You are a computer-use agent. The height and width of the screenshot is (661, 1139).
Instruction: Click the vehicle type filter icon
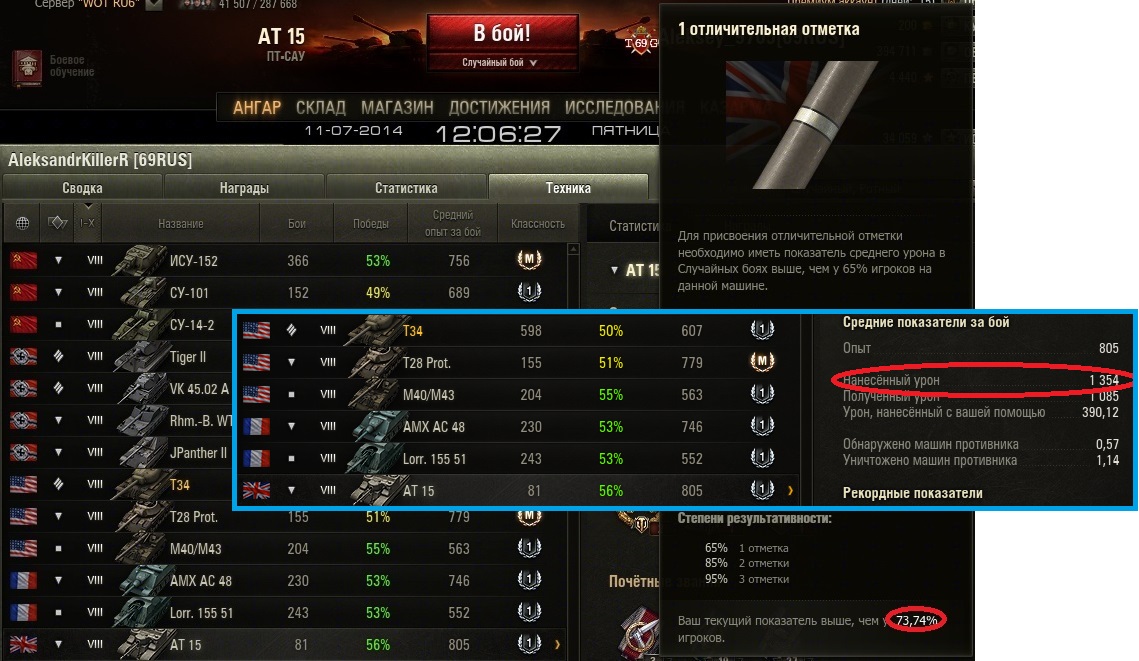pyautogui.click(x=57, y=223)
